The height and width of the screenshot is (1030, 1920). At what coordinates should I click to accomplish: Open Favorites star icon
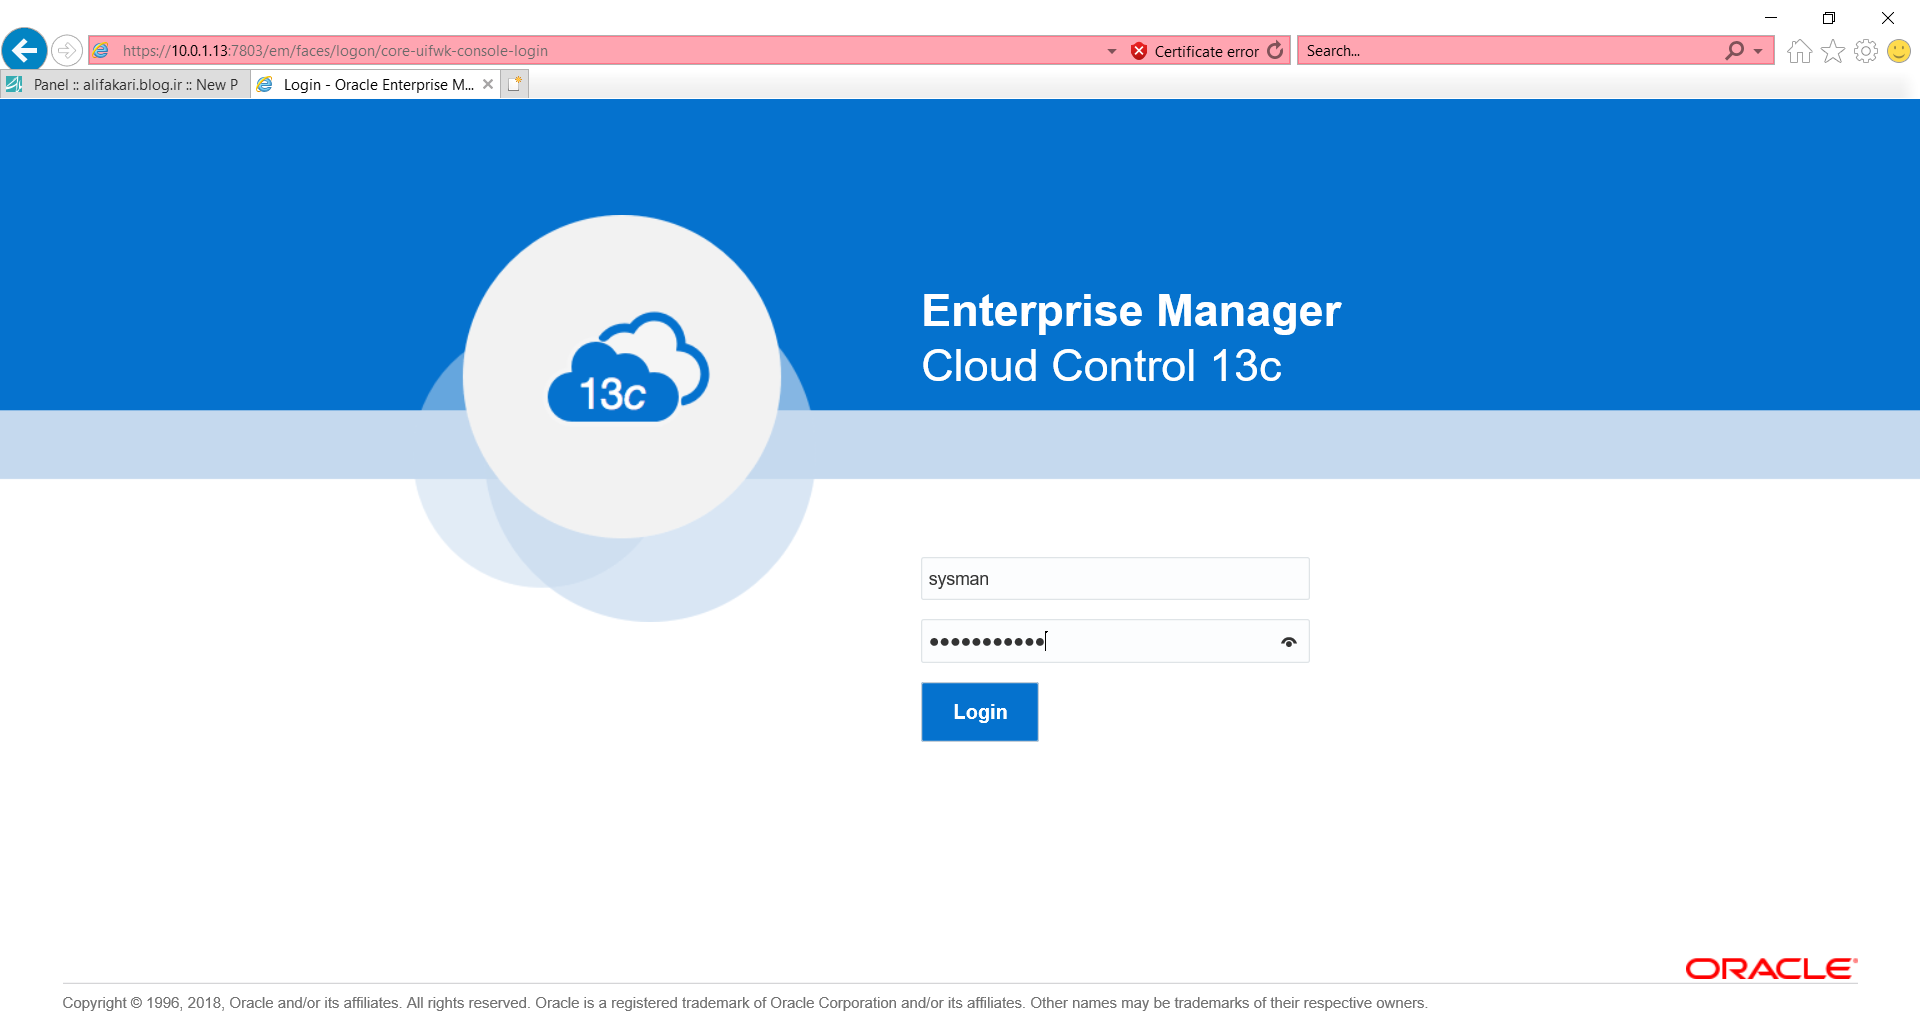pyautogui.click(x=1832, y=51)
